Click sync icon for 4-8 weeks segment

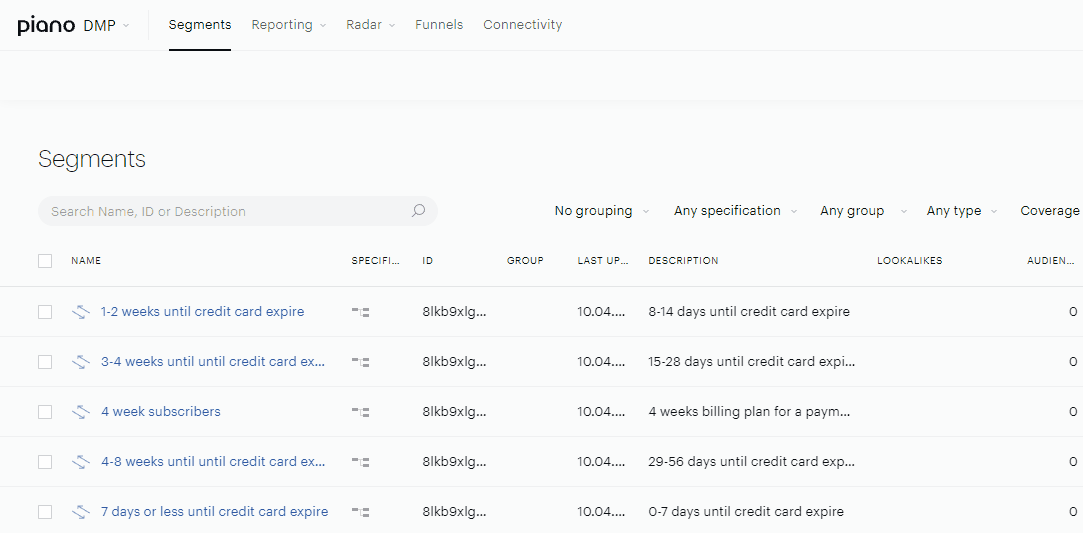click(81, 462)
